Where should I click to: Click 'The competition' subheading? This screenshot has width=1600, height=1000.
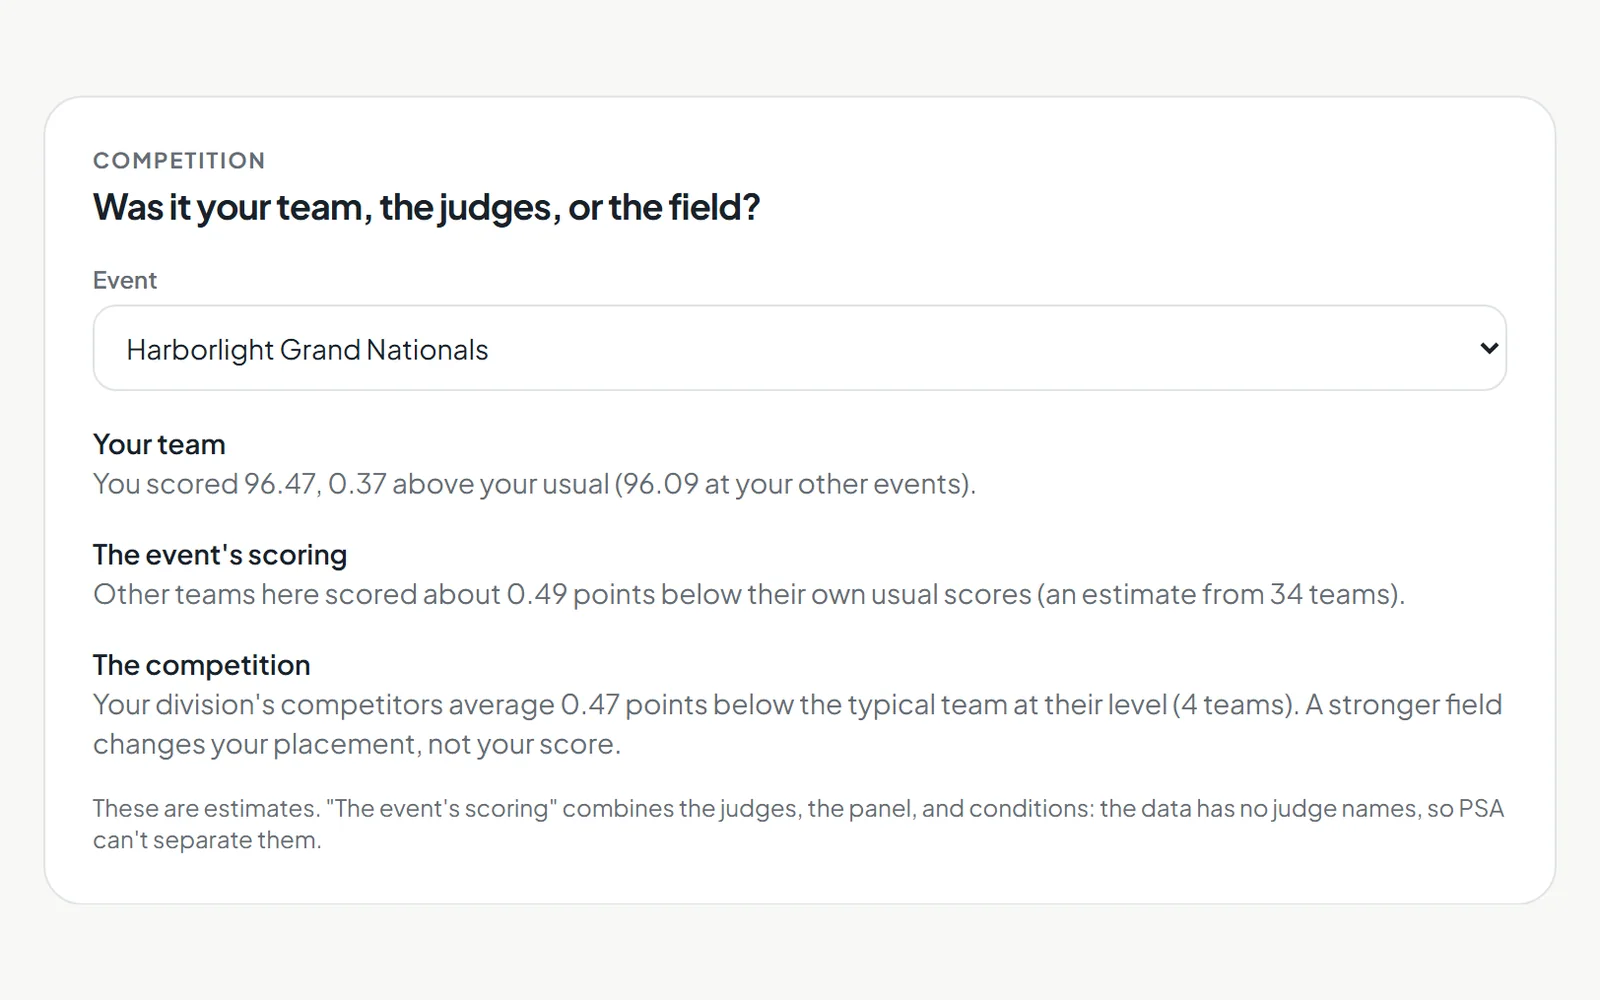pos(202,665)
